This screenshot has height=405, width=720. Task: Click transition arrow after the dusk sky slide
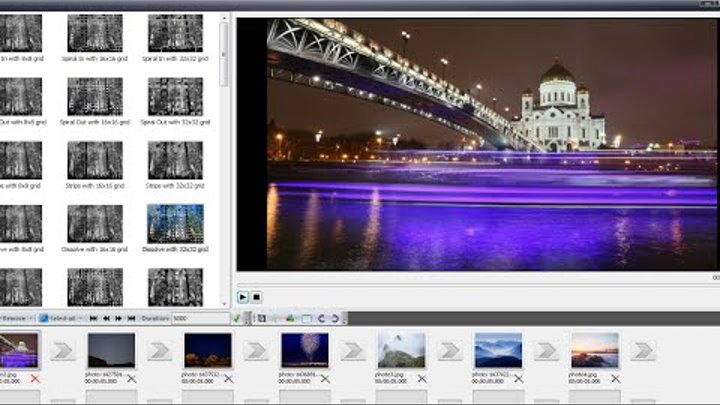coord(159,351)
